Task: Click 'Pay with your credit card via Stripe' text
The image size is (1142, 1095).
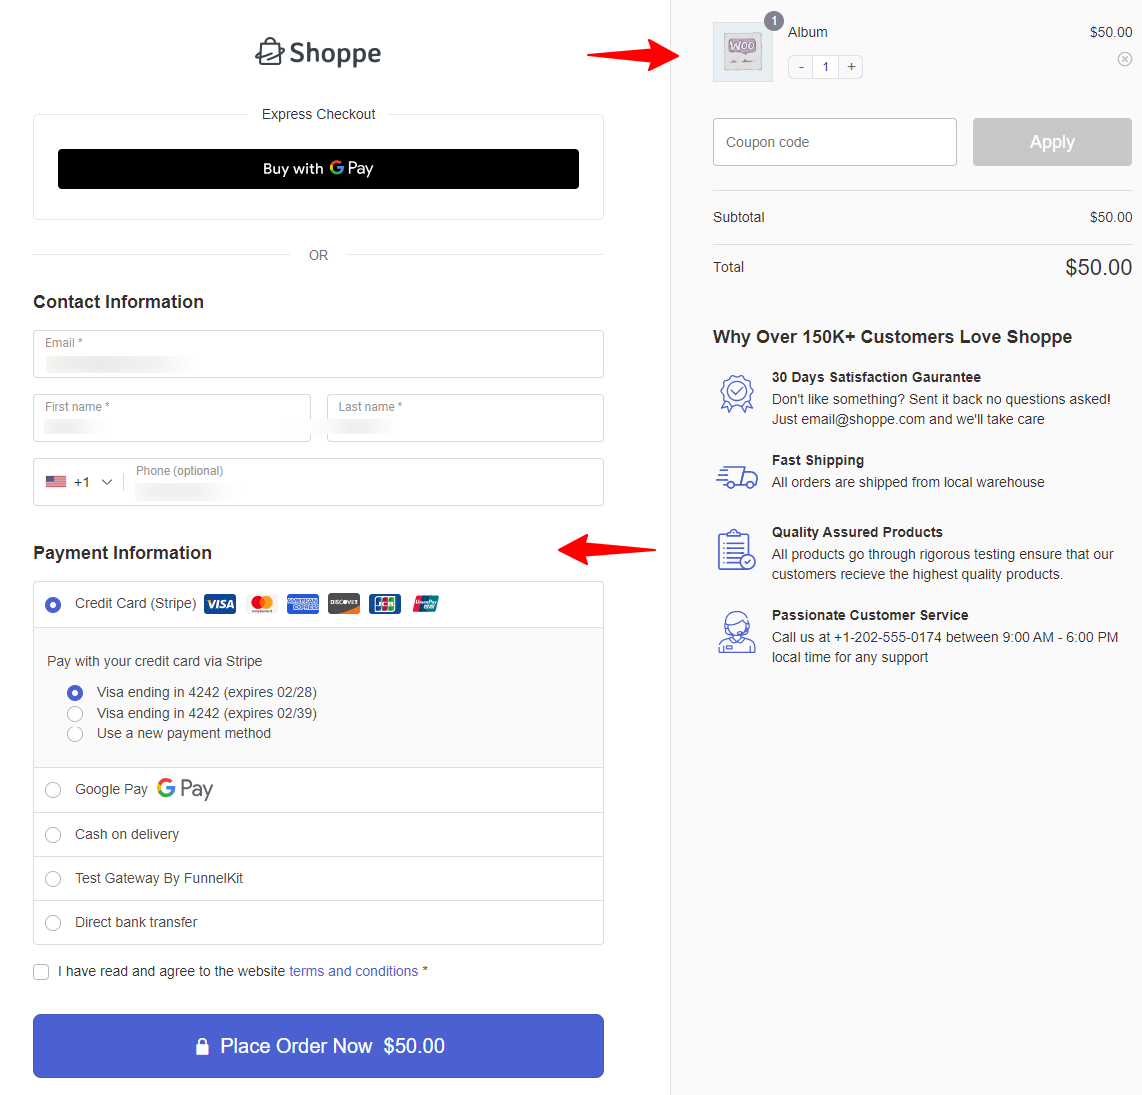Action: (x=154, y=662)
